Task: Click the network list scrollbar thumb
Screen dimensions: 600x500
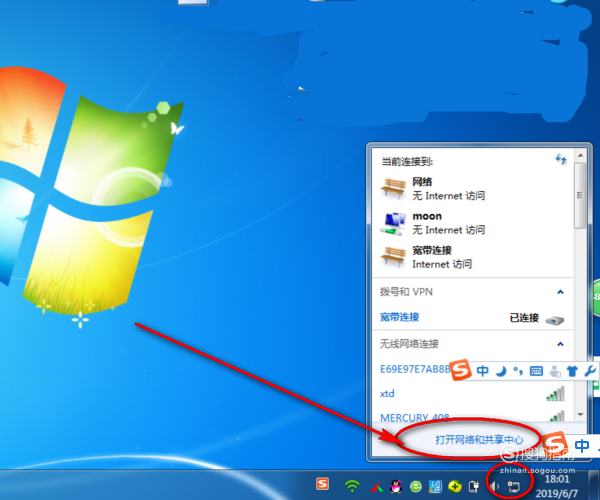Action: point(580,195)
